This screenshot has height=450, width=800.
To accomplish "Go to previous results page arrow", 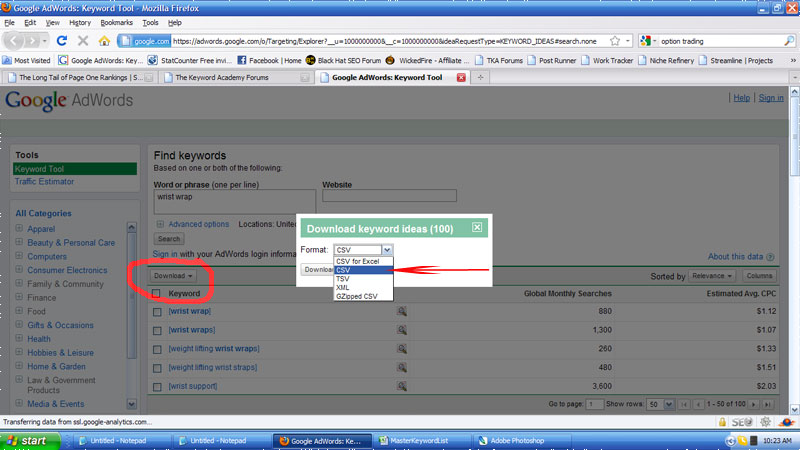I will [698, 404].
